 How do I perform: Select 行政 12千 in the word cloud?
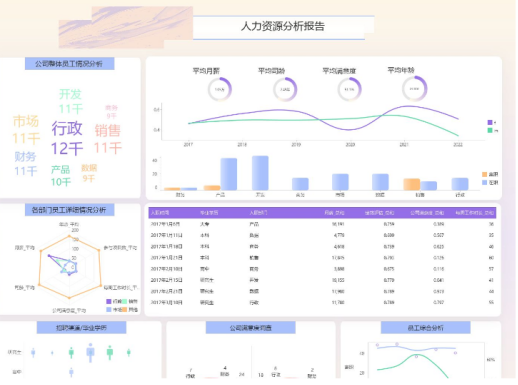click(67, 138)
